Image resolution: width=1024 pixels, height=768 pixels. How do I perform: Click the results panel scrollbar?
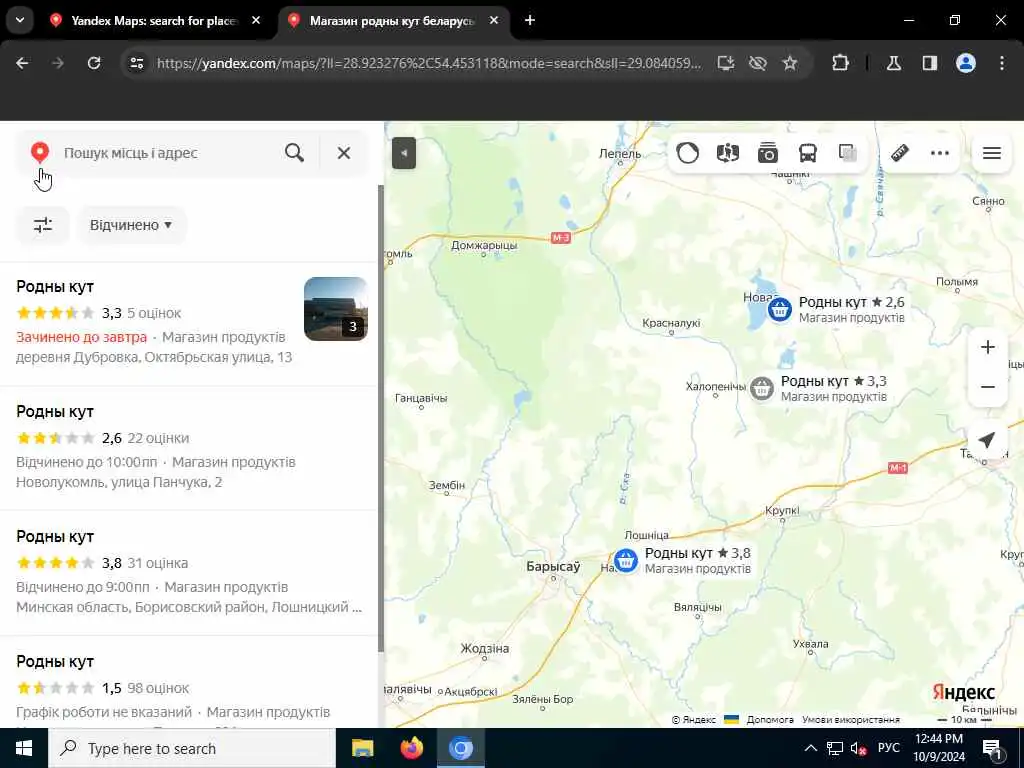tap(381, 418)
